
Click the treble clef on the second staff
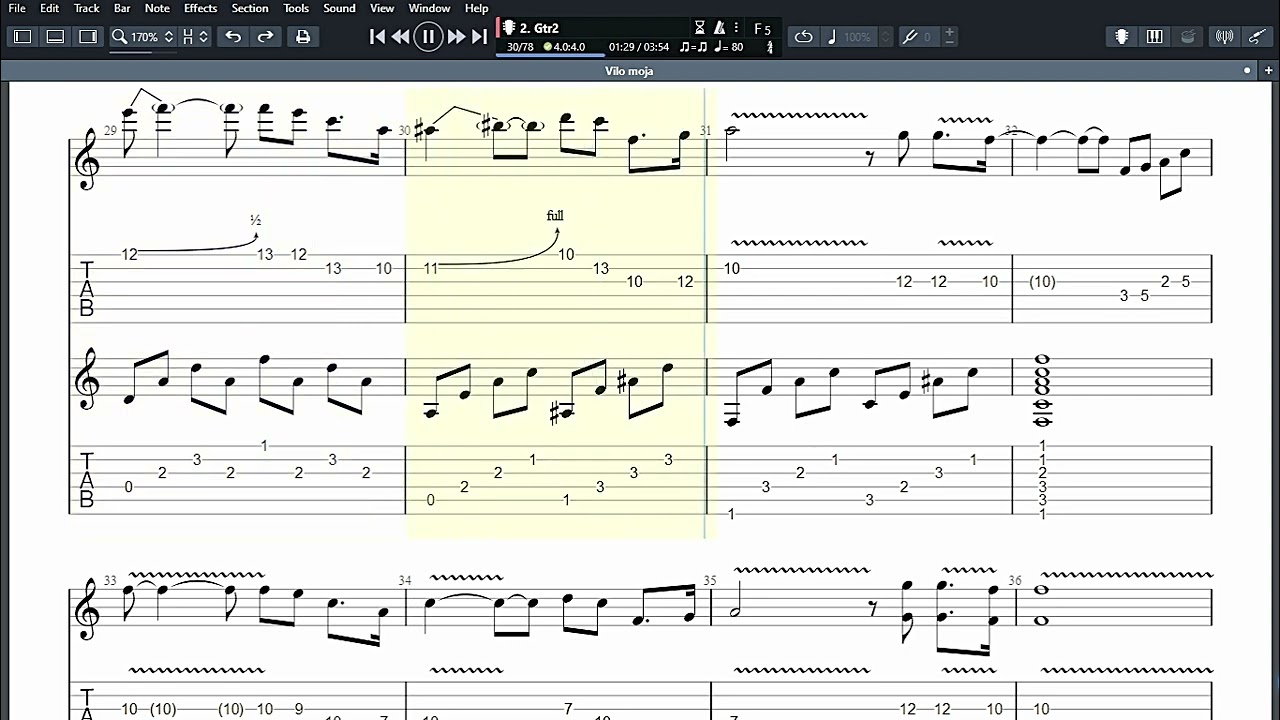pyautogui.click(x=88, y=381)
